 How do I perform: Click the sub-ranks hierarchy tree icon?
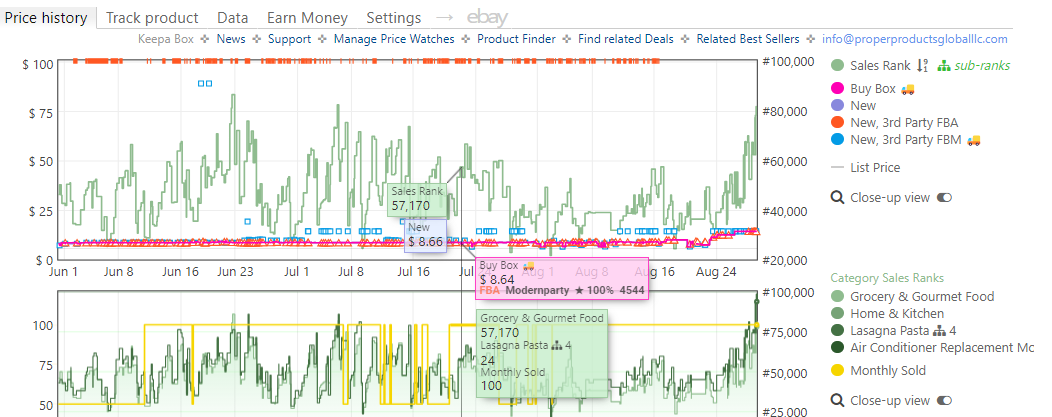(x=943, y=66)
